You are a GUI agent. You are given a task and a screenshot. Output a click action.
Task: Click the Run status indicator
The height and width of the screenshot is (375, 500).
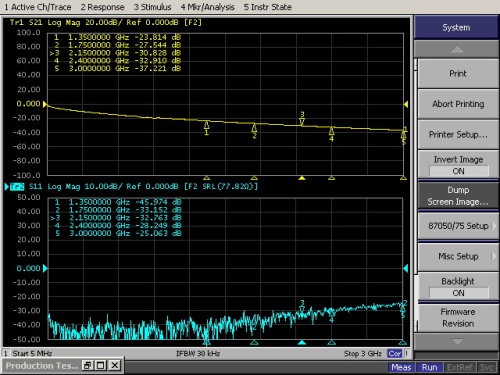coord(429,367)
